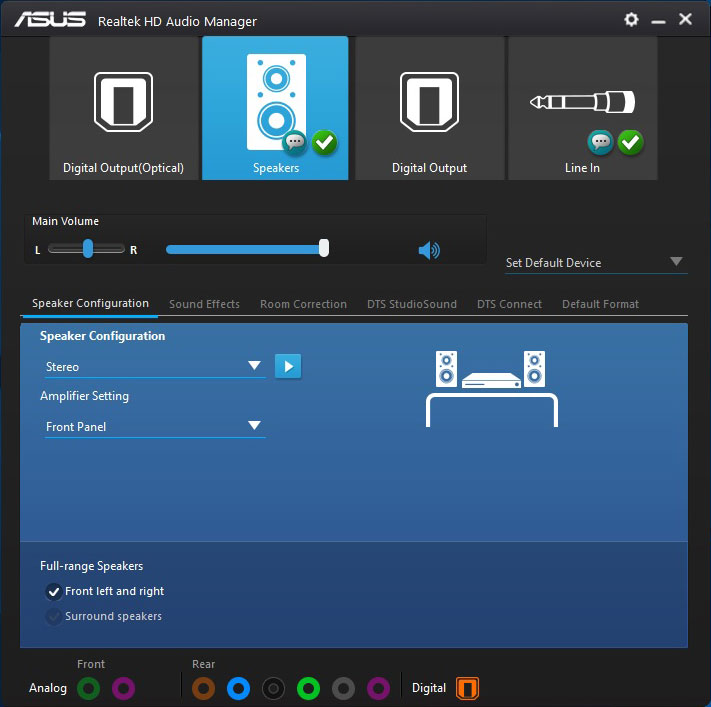The image size is (711, 707).
Task: Click the front panel green analog jack
Action: click(x=88, y=688)
